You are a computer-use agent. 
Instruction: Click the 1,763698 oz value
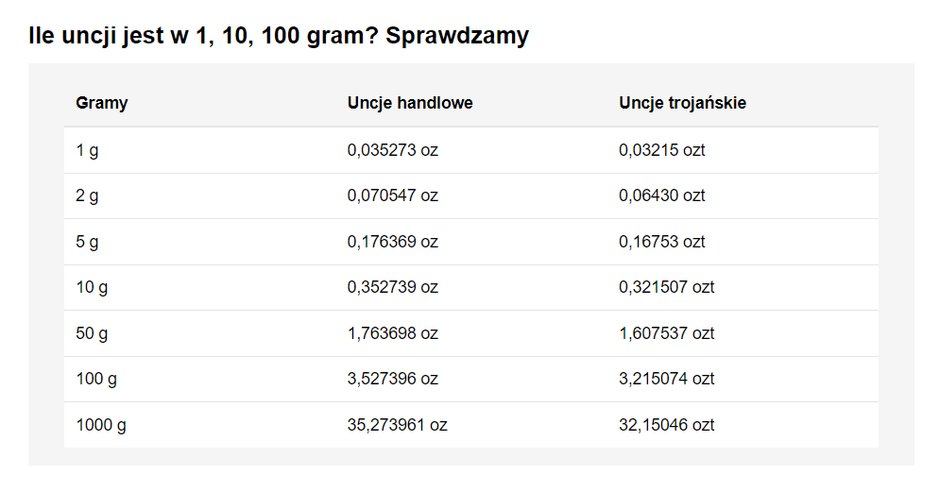(x=393, y=333)
